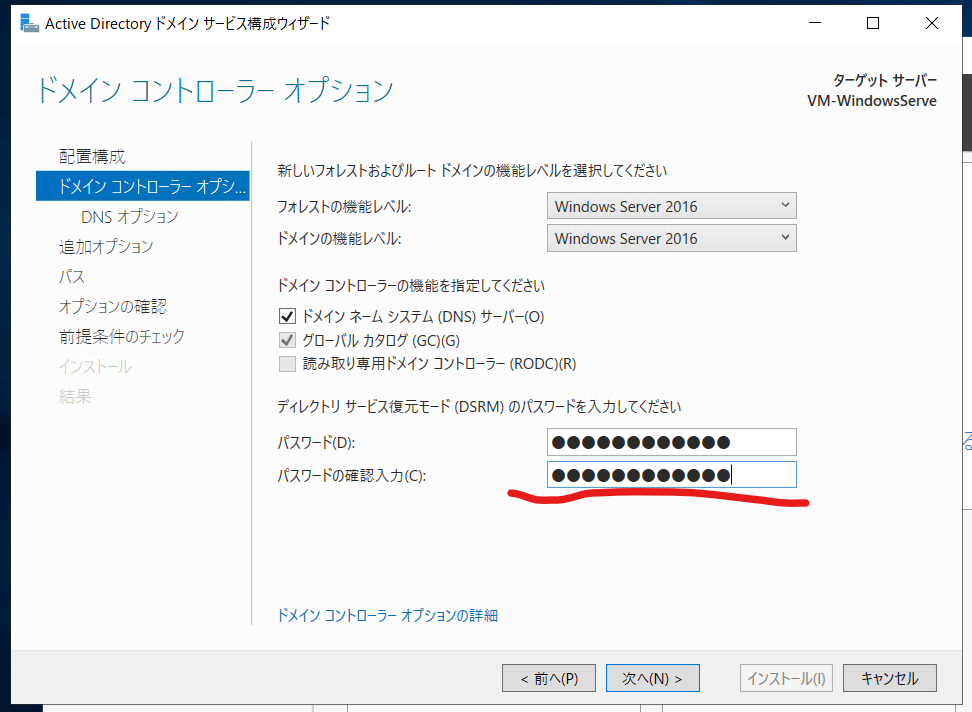
Task: Click the ドメイン コントローラー オプション page heading
Action: (215, 90)
